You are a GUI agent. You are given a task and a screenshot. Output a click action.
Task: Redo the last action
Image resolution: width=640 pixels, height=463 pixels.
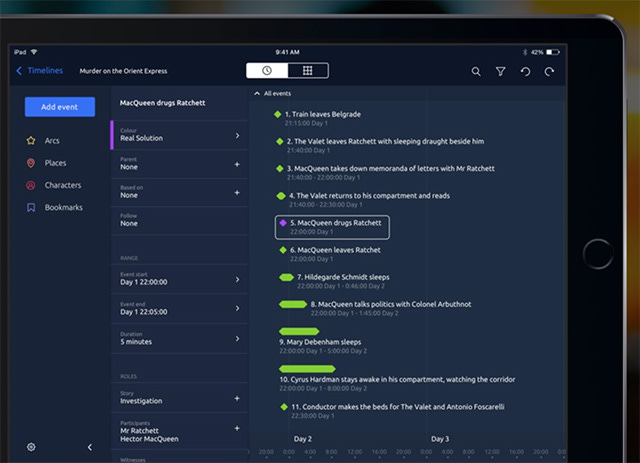(549, 71)
